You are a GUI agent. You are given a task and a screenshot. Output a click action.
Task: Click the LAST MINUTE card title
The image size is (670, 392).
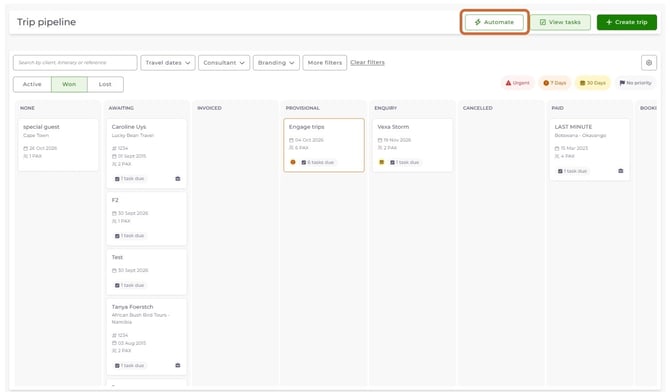click(x=573, y=127)
